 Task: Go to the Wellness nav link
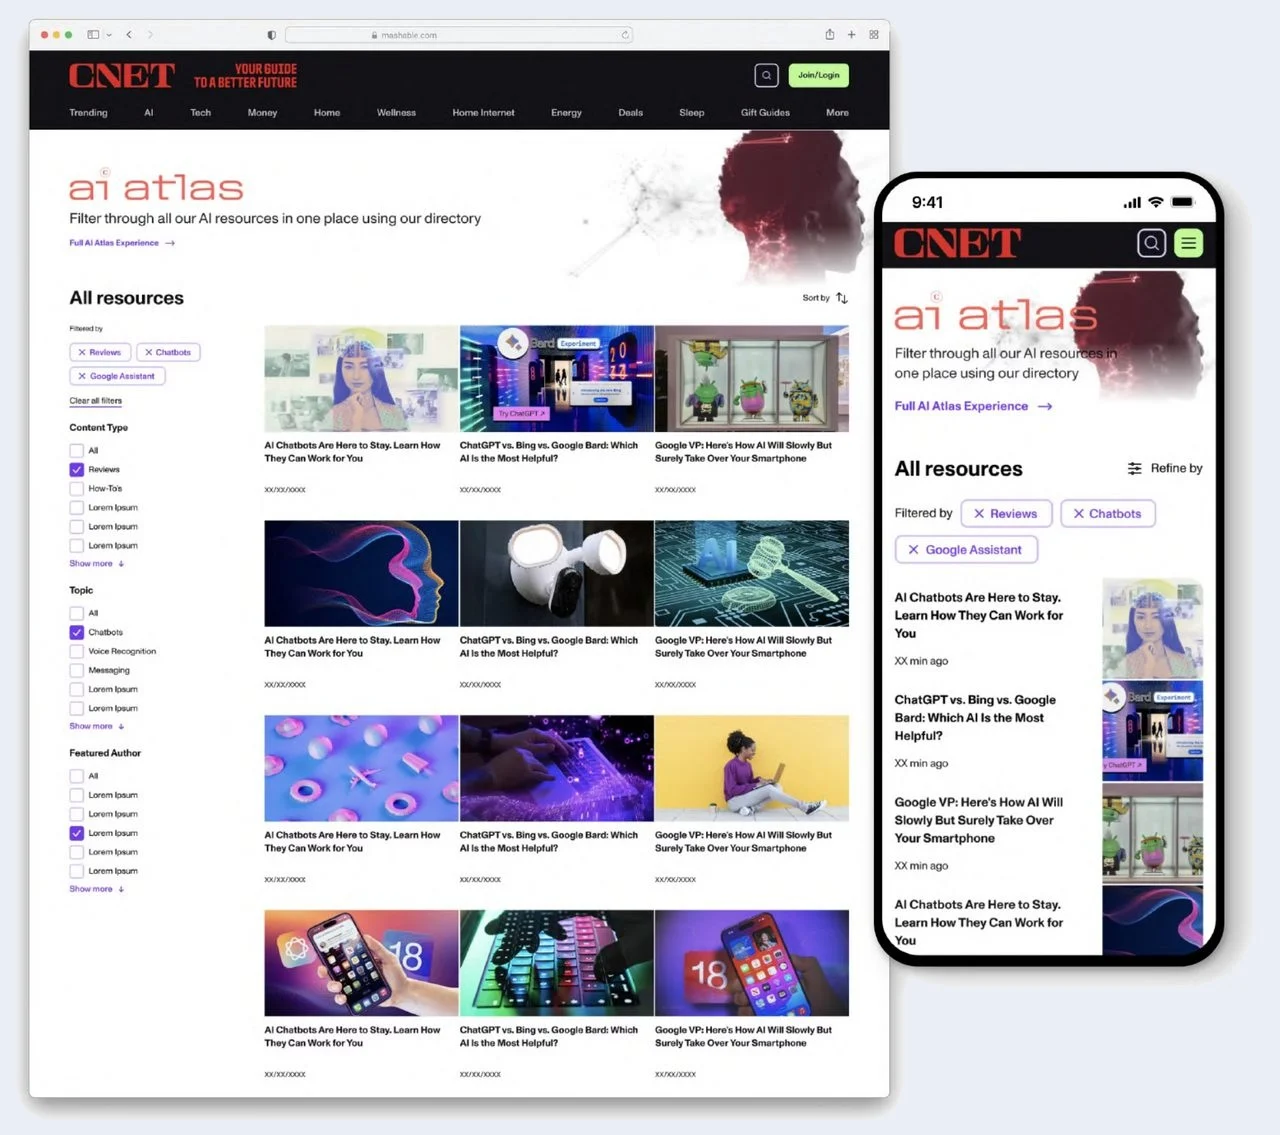(x=396, y=113)
